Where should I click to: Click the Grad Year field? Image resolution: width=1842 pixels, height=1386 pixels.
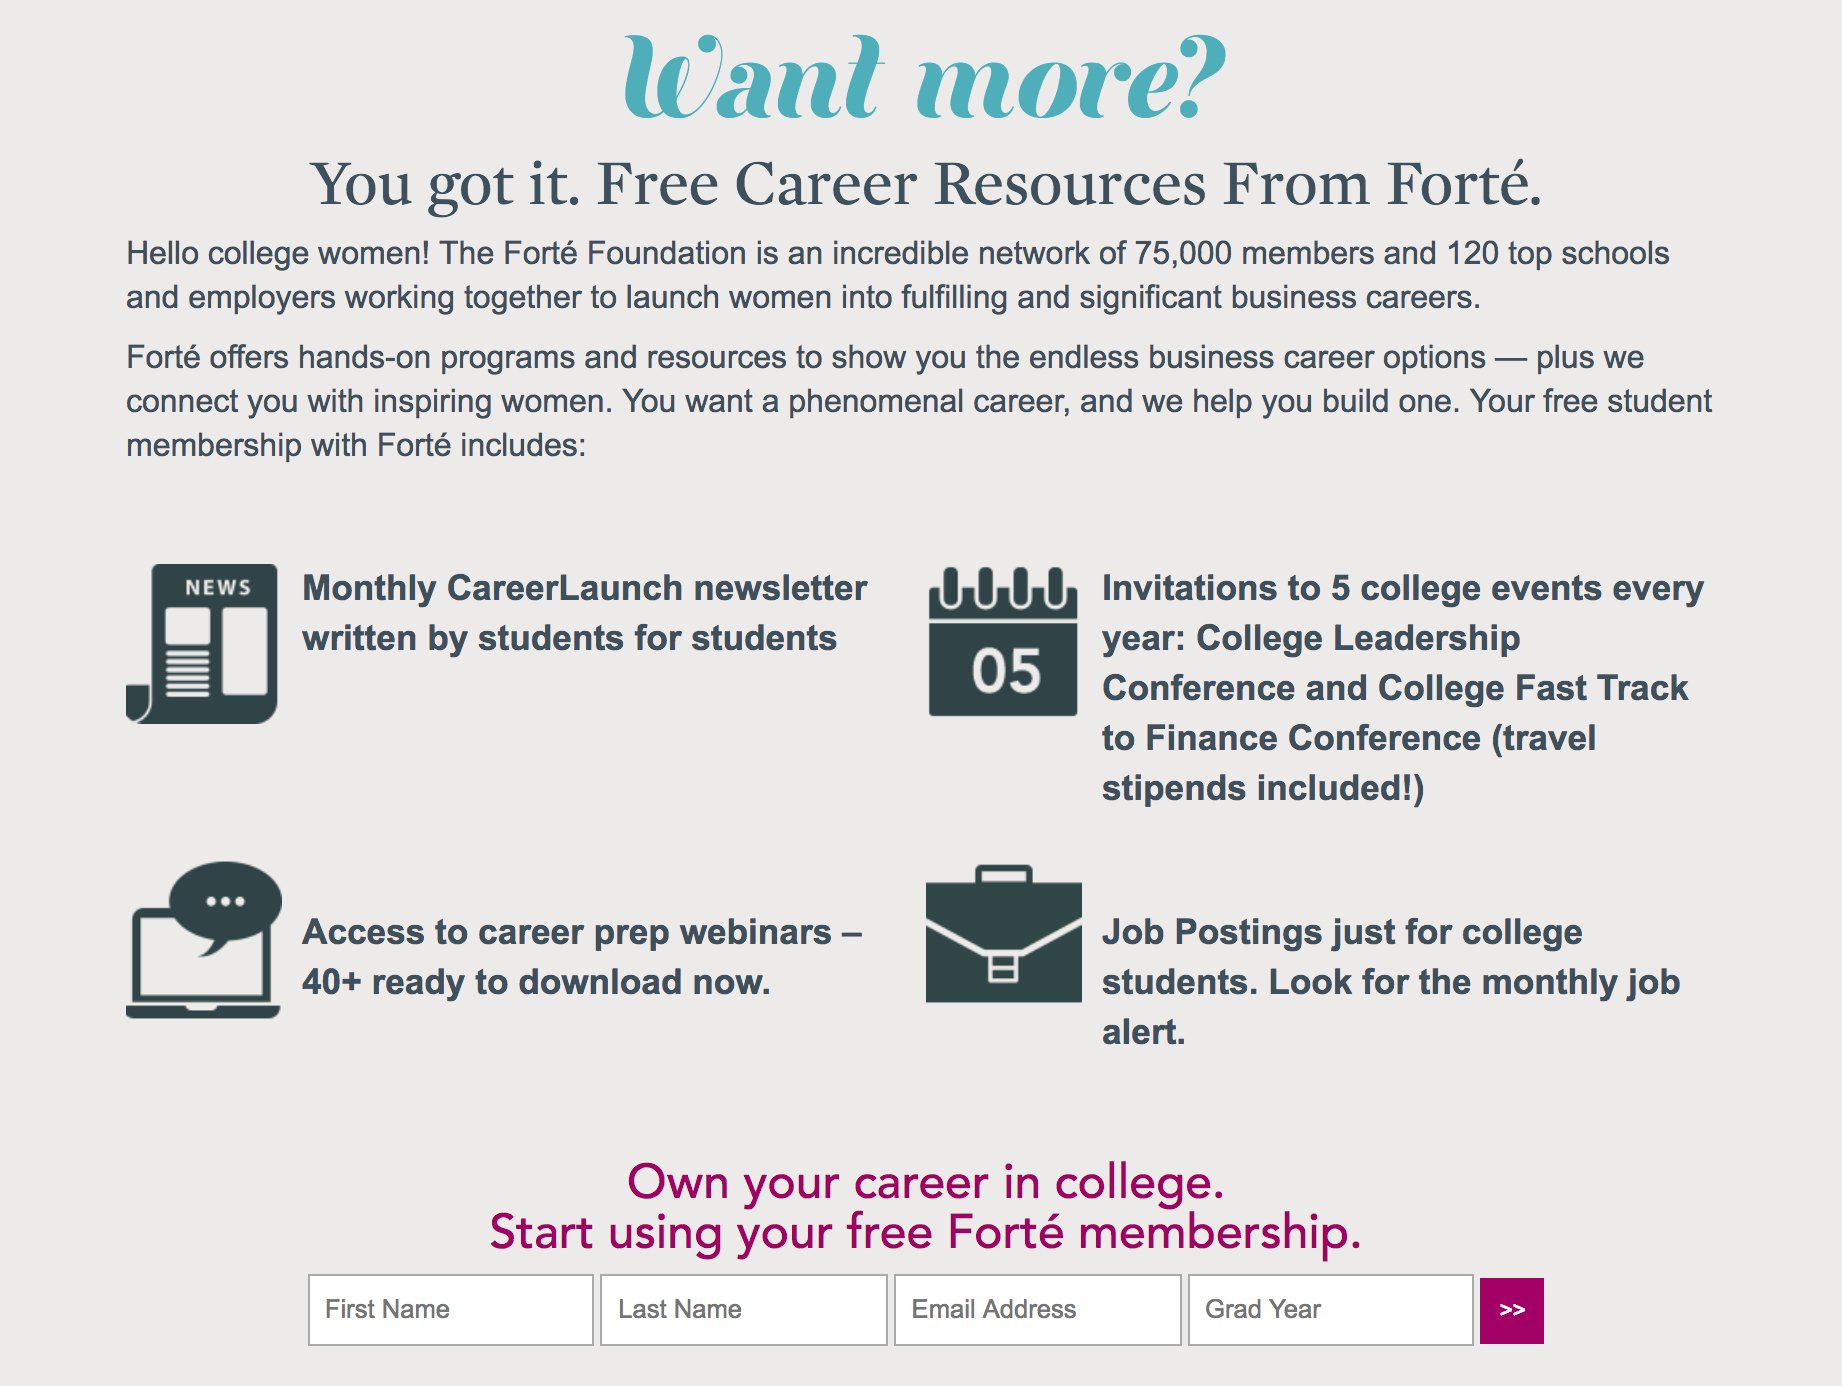coord(1330,1309)
